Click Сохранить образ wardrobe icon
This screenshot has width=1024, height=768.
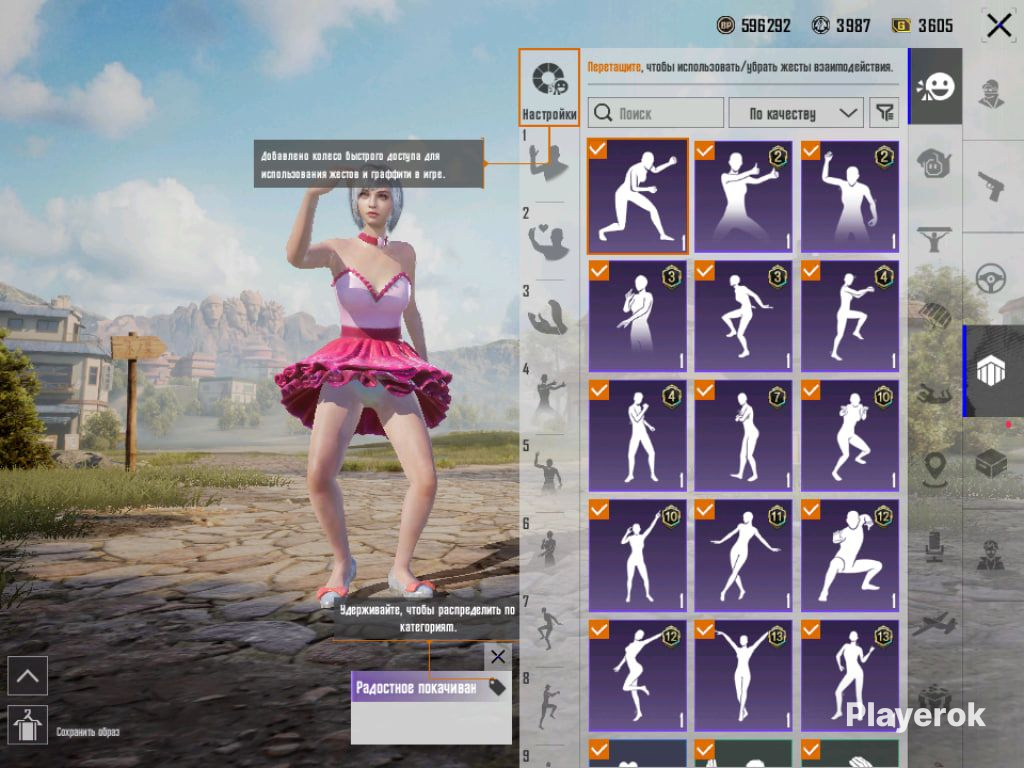(27, 725)
